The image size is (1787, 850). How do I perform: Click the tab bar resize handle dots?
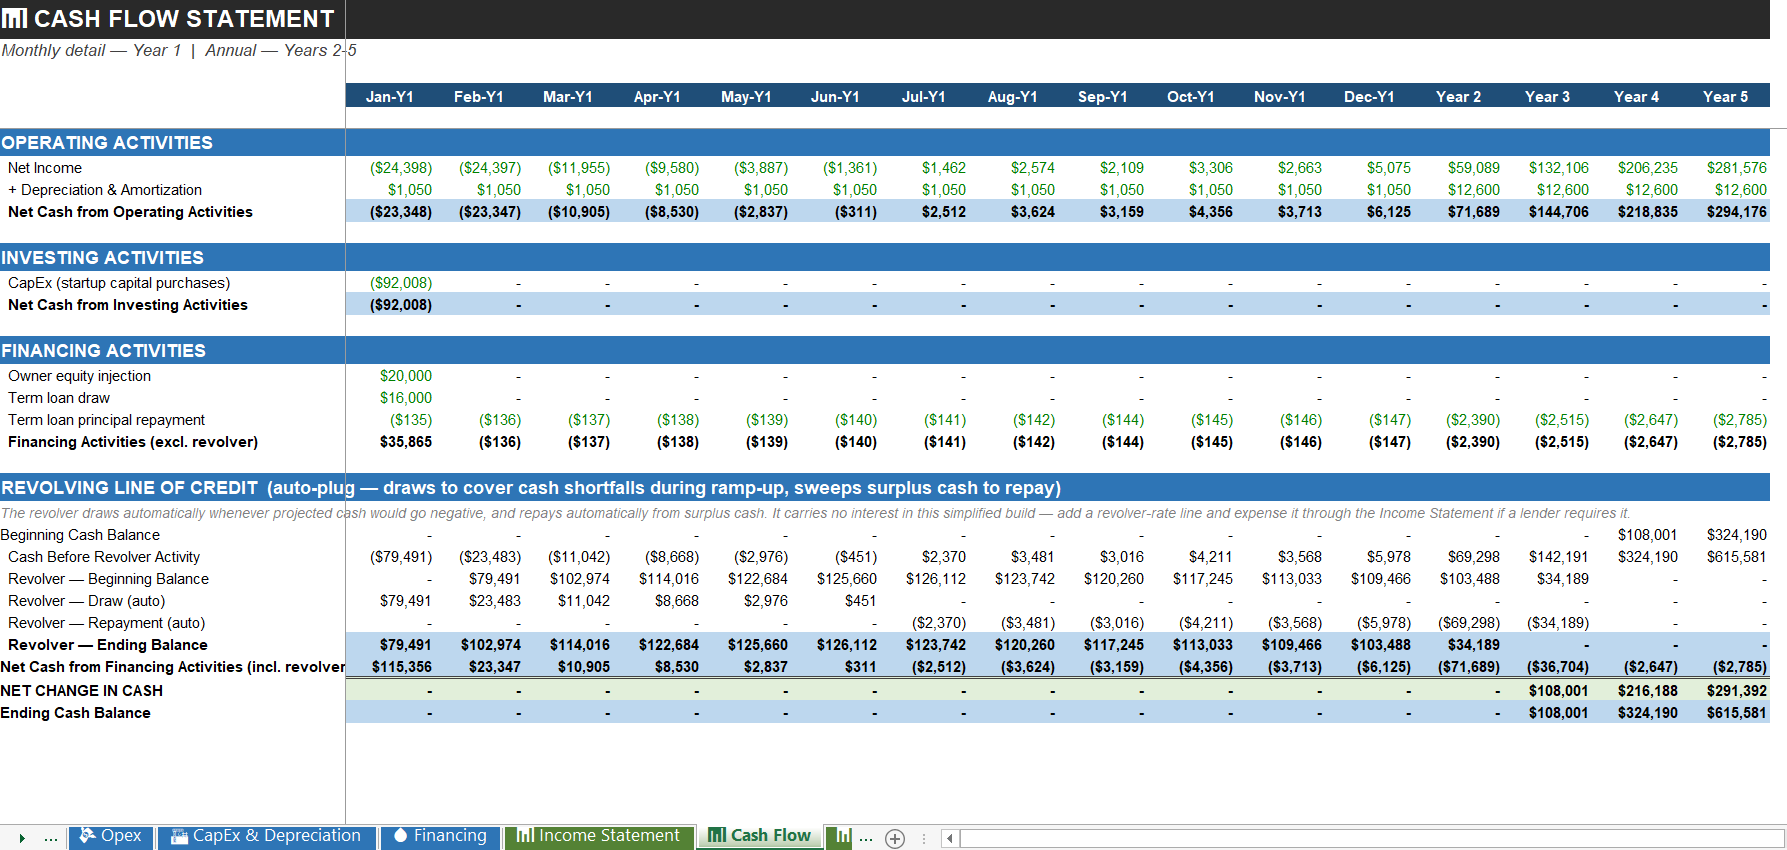tap(923, 838)
